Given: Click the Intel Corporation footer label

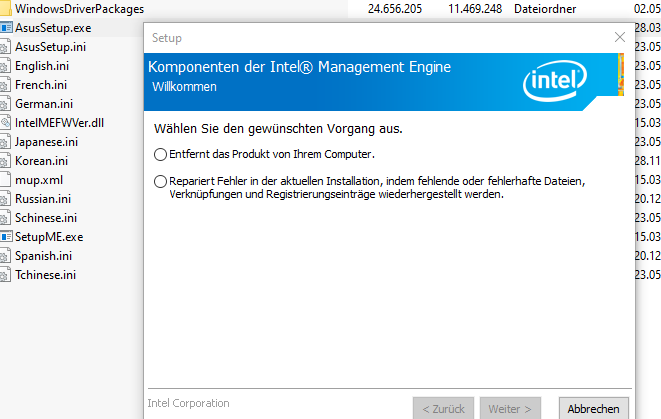Looking at the screenshot, I should pyautogui.click(x=188, y=403).
